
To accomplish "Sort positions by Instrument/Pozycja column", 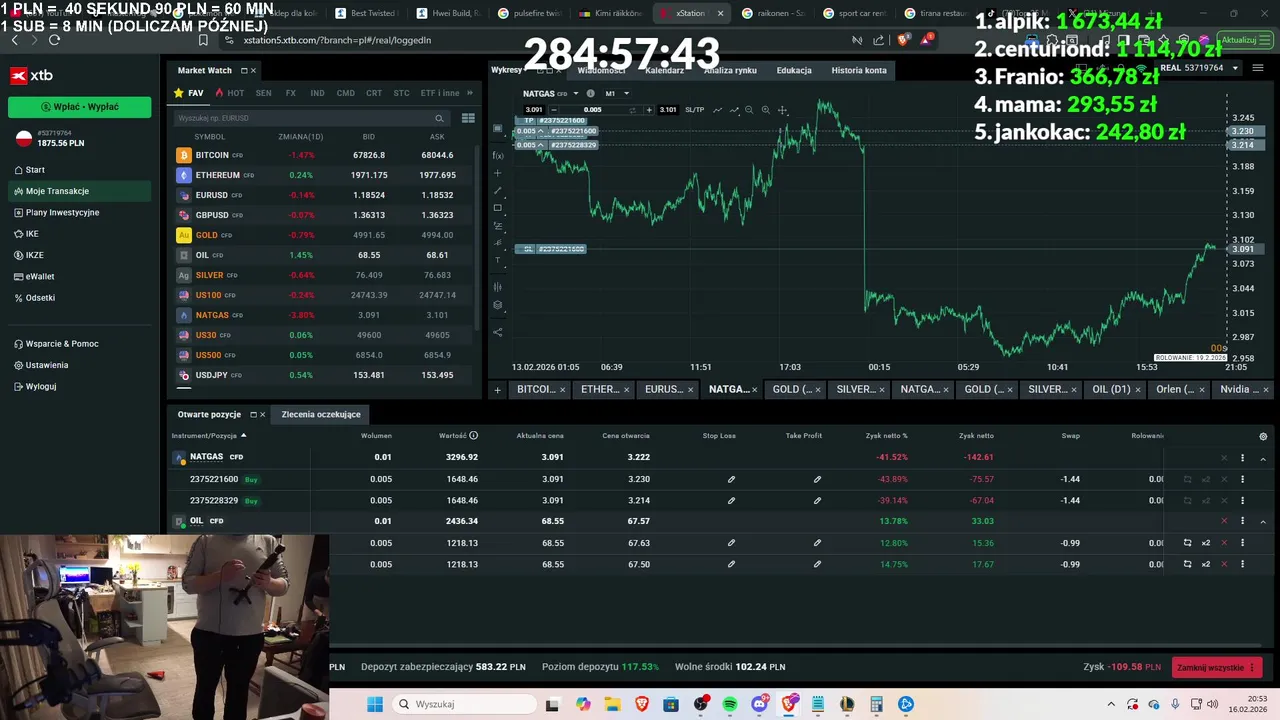I will 209,436.
